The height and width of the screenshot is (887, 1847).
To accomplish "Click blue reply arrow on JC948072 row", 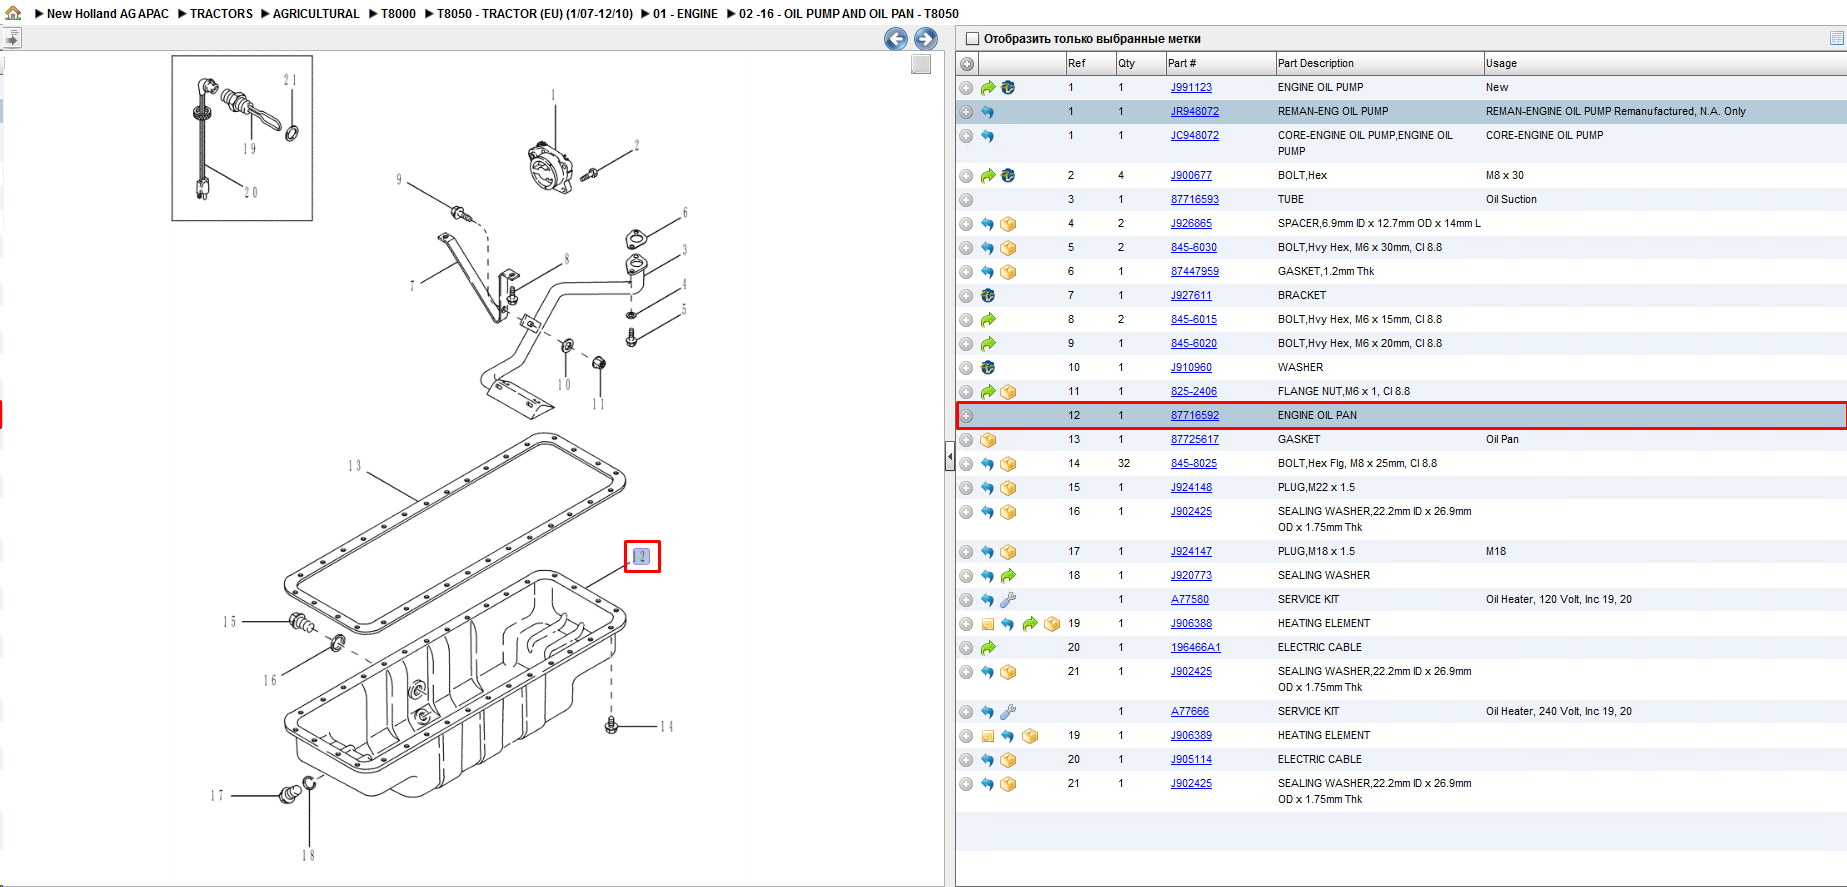I will point(988,136).
